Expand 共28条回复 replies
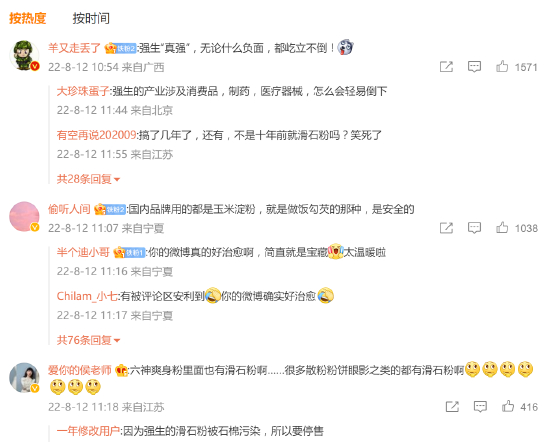 [x=88, y=179]
